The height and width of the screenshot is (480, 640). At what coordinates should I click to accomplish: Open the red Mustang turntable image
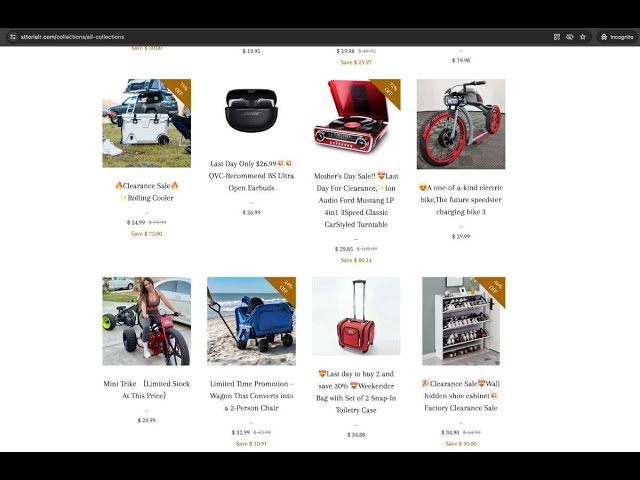(x=356, y=116)
